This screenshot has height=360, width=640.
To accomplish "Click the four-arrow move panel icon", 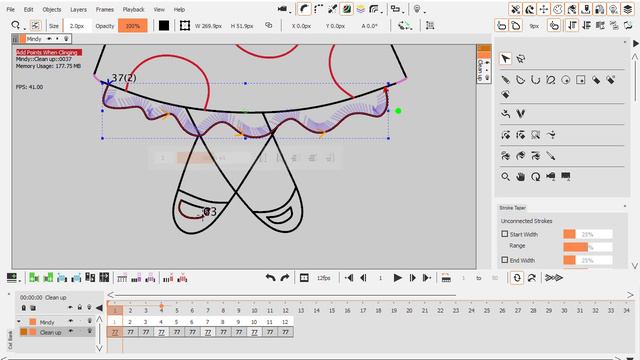I will coord(544,9).
